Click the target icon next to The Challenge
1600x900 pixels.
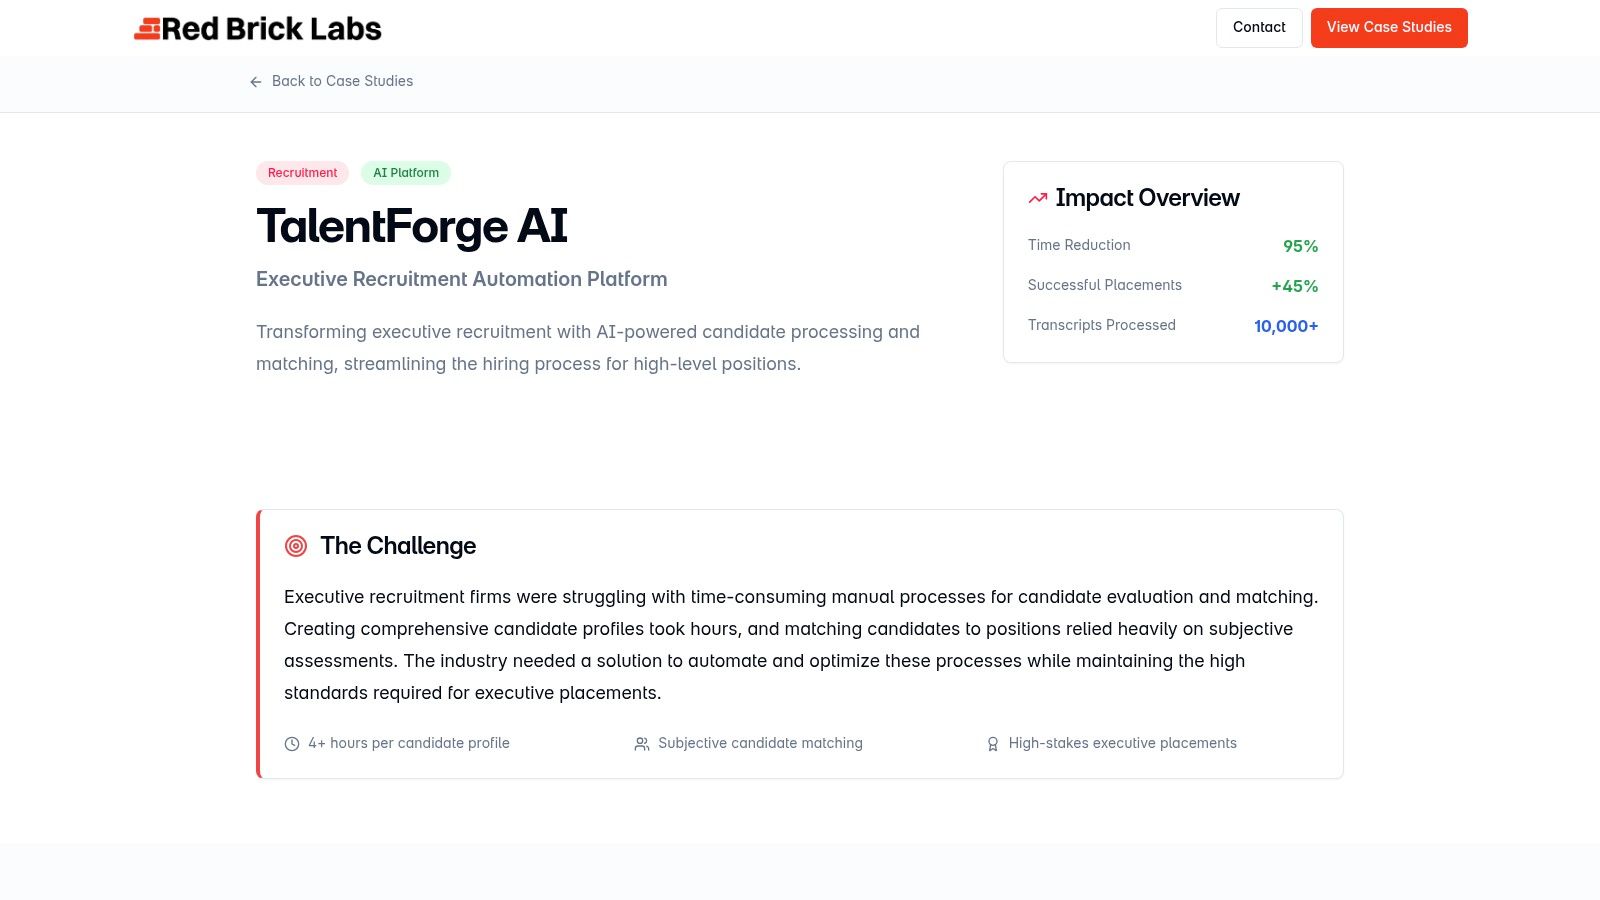tap(295, 546)
